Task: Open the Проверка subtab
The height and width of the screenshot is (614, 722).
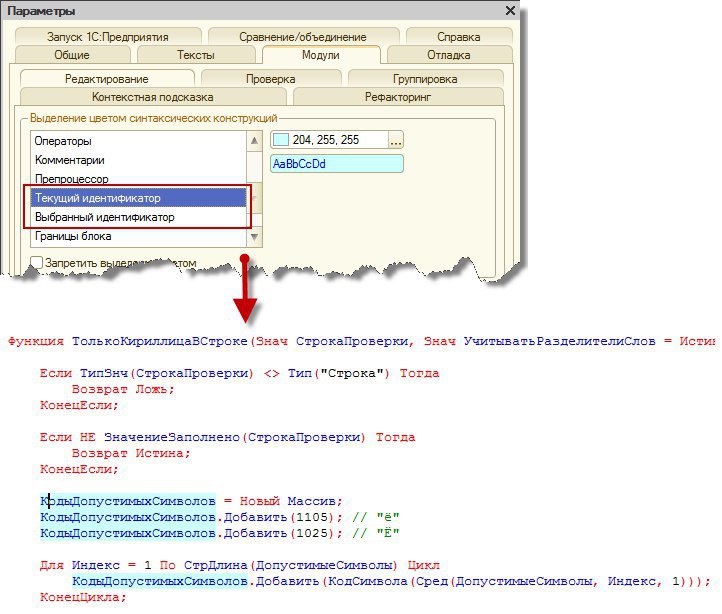Action: pos(271,79)
